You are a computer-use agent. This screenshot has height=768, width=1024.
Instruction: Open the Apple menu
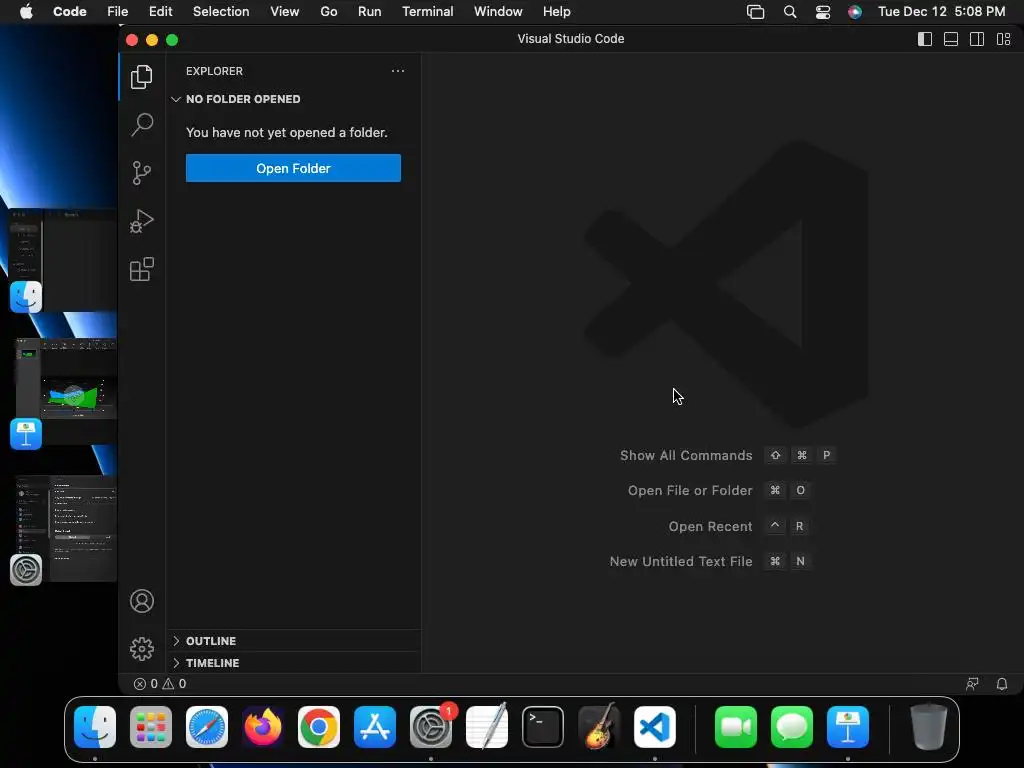tap(26, 12)
